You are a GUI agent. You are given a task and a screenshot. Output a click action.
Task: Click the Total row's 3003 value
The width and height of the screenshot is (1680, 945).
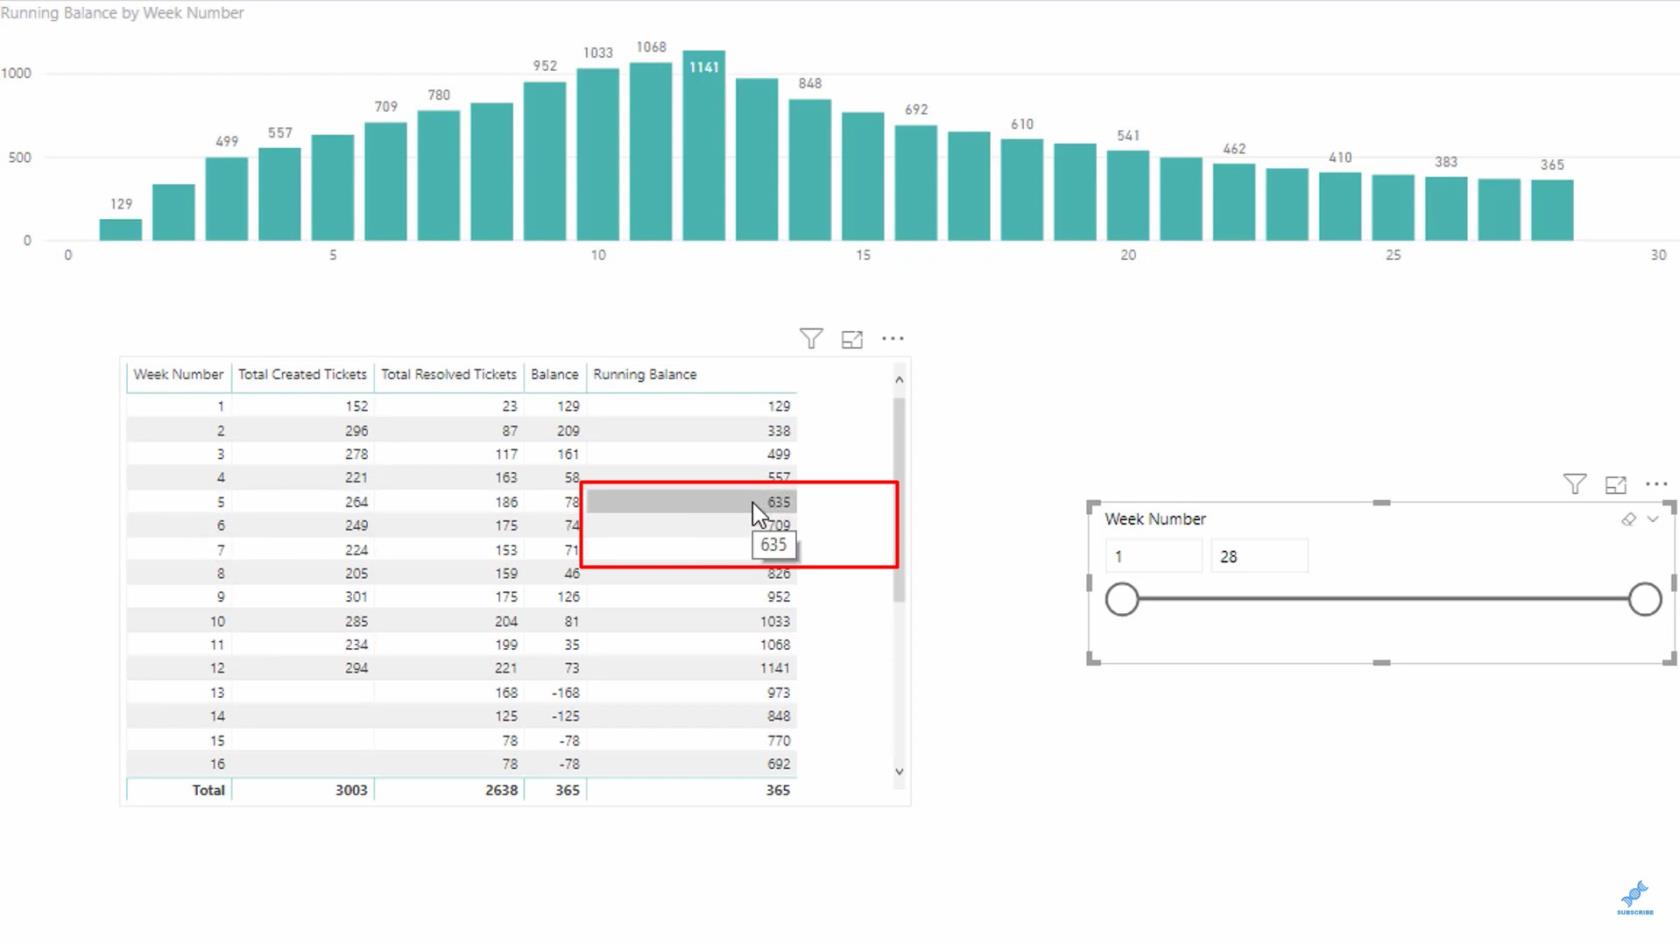(351, 790)
